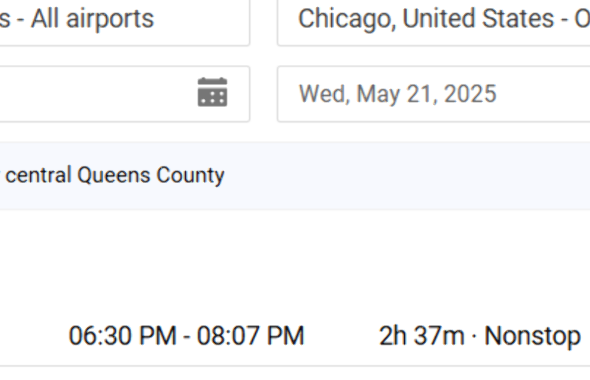Image resolution: width=590 pixels, height=380 pixels.
Task: Select the 06:30 PM departure time
Action: (x=122, y=336)
